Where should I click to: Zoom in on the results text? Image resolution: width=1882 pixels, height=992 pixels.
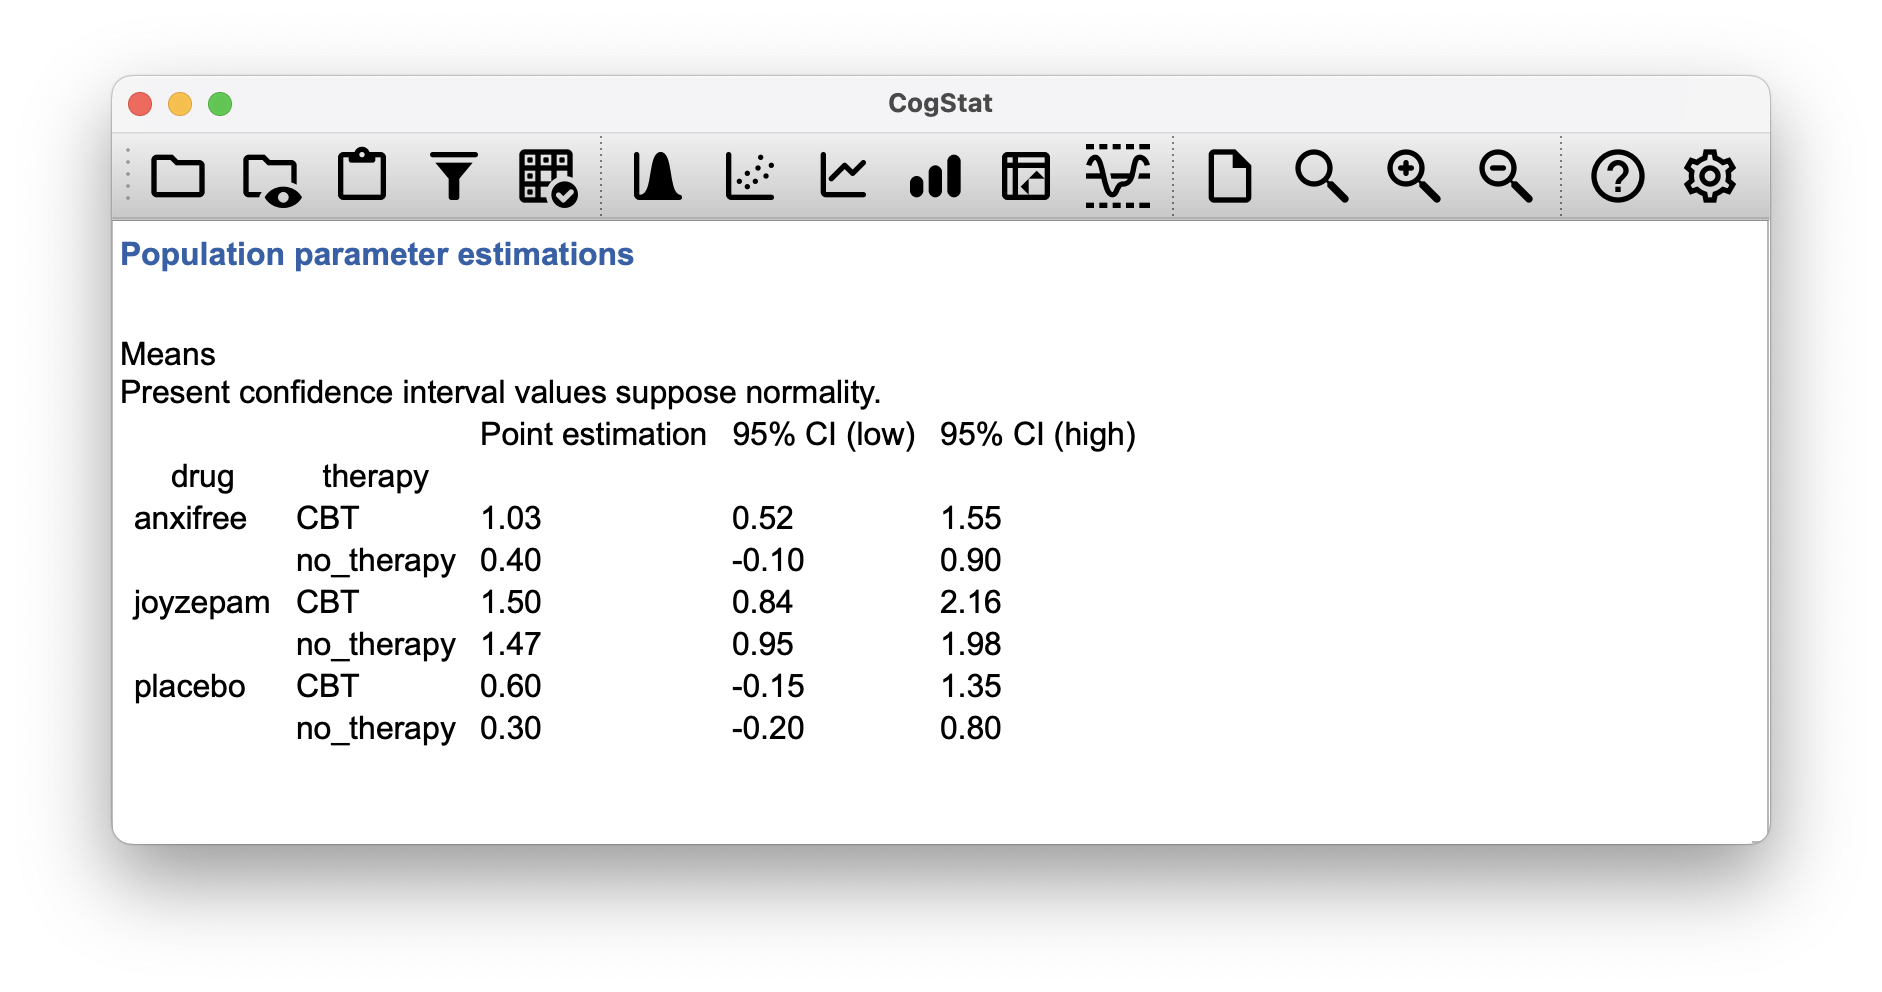tap(1414, 175)
